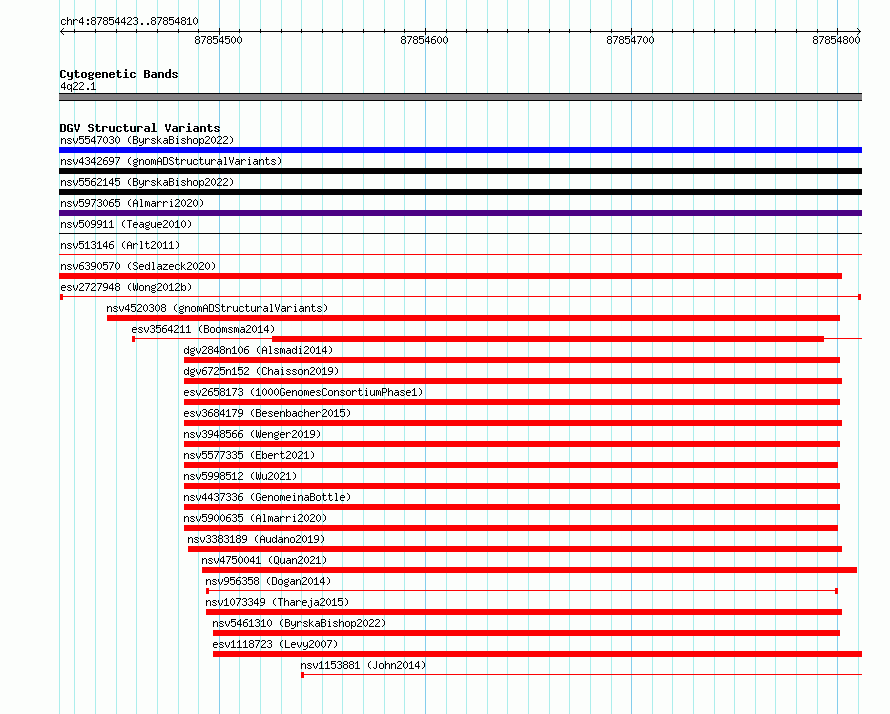Open esv1118723 (Levy2007) label
Image resolution: width=890 pixels, height=714 pixels.
275,644
